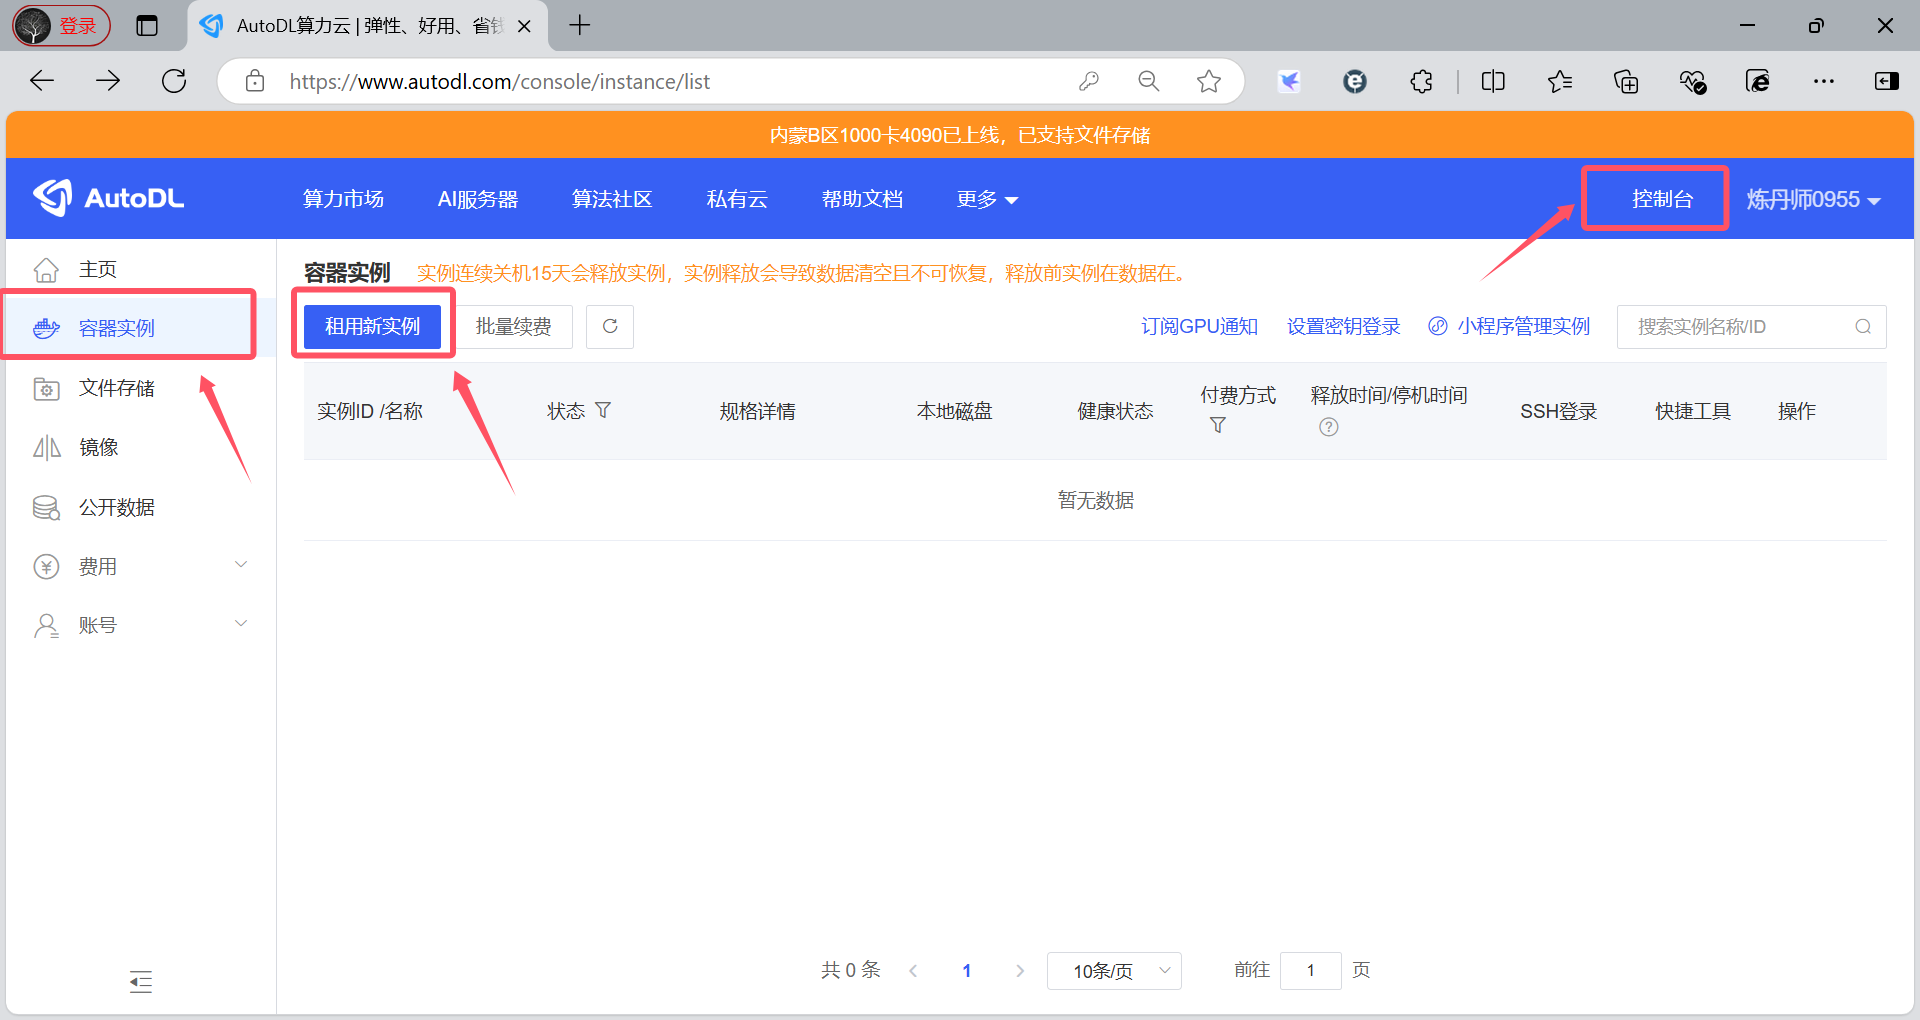Viewport: 1920px width, 1020px height.
Task: Click the AutoDL logo
Action: (x=108, y=198)
